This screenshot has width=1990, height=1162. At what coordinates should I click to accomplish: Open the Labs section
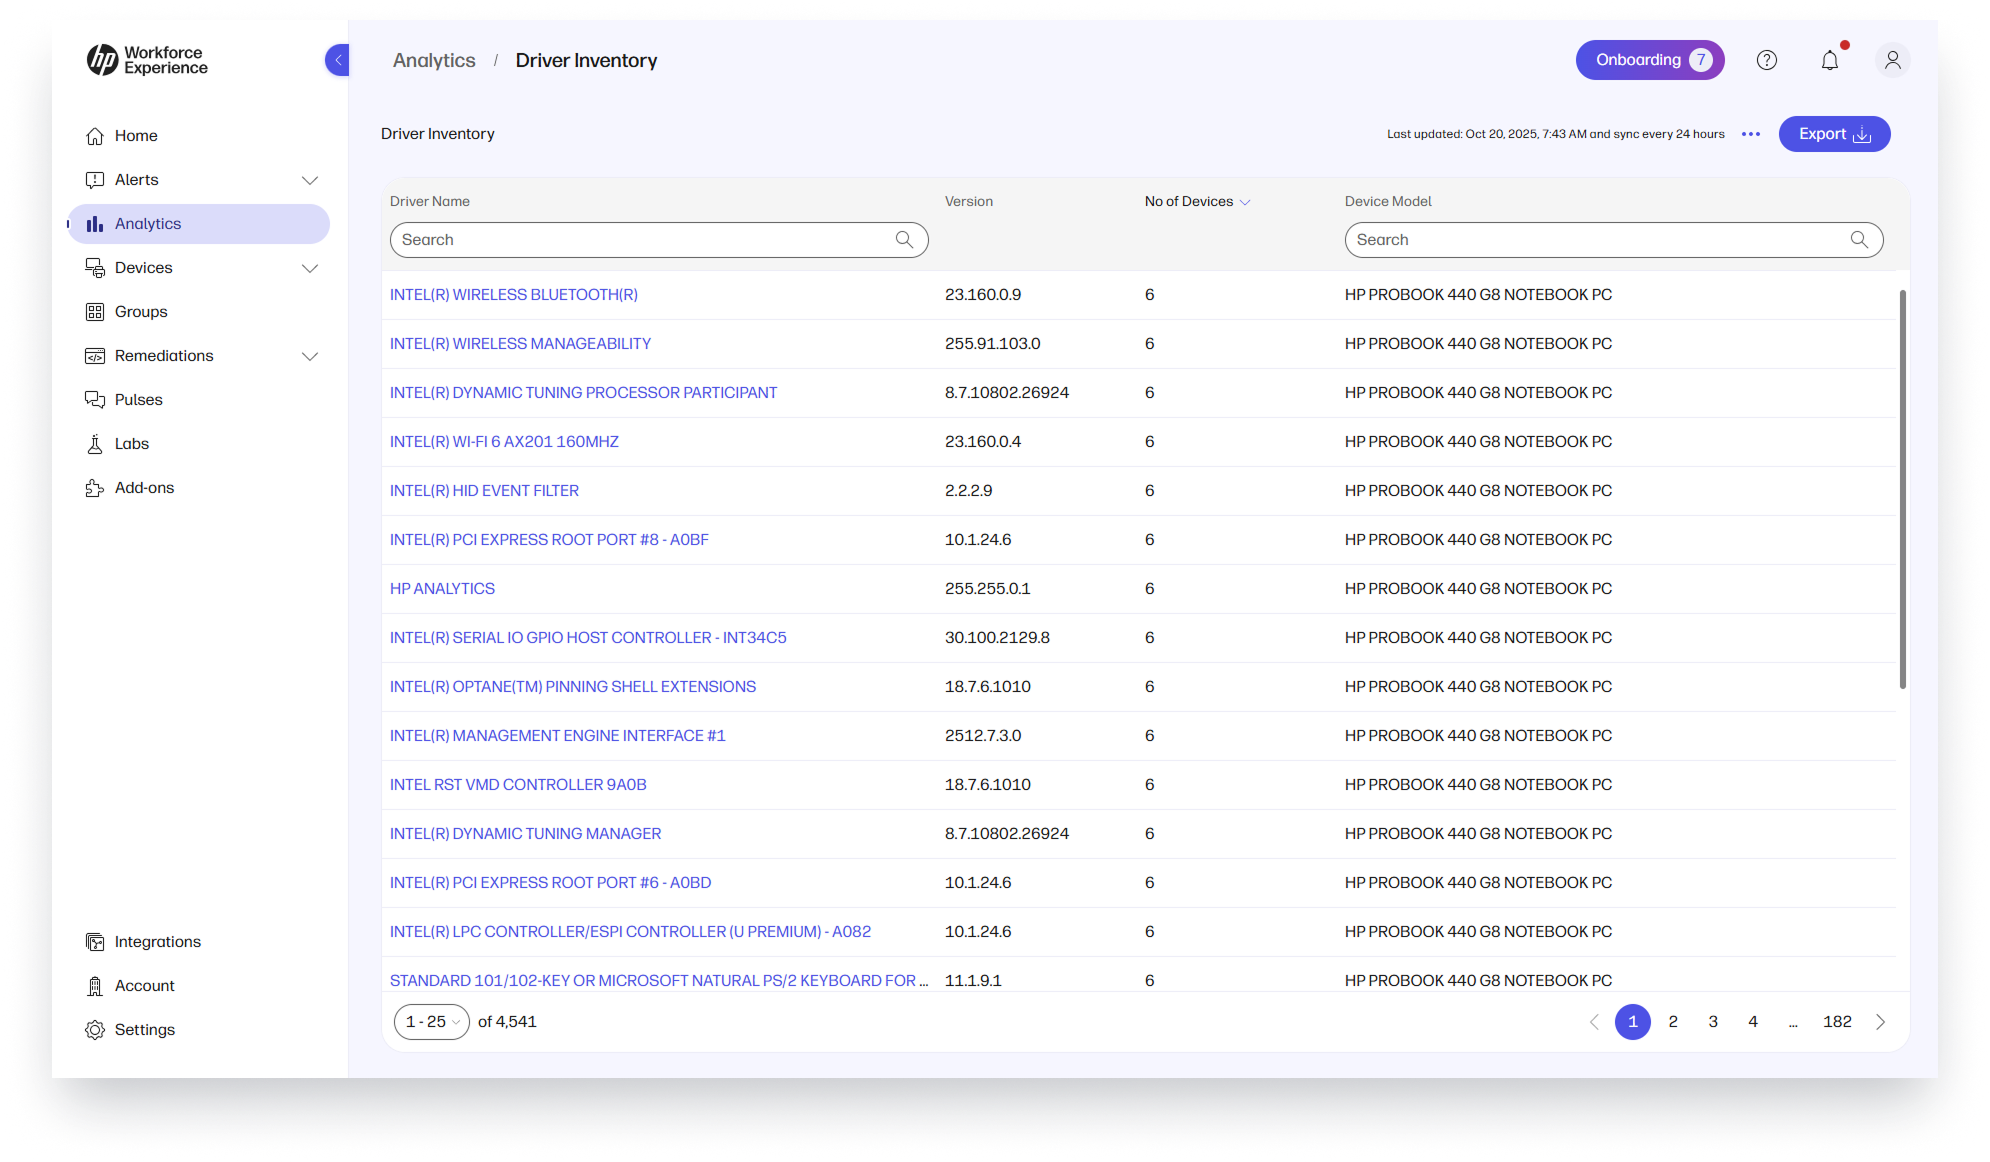(131, 443)
